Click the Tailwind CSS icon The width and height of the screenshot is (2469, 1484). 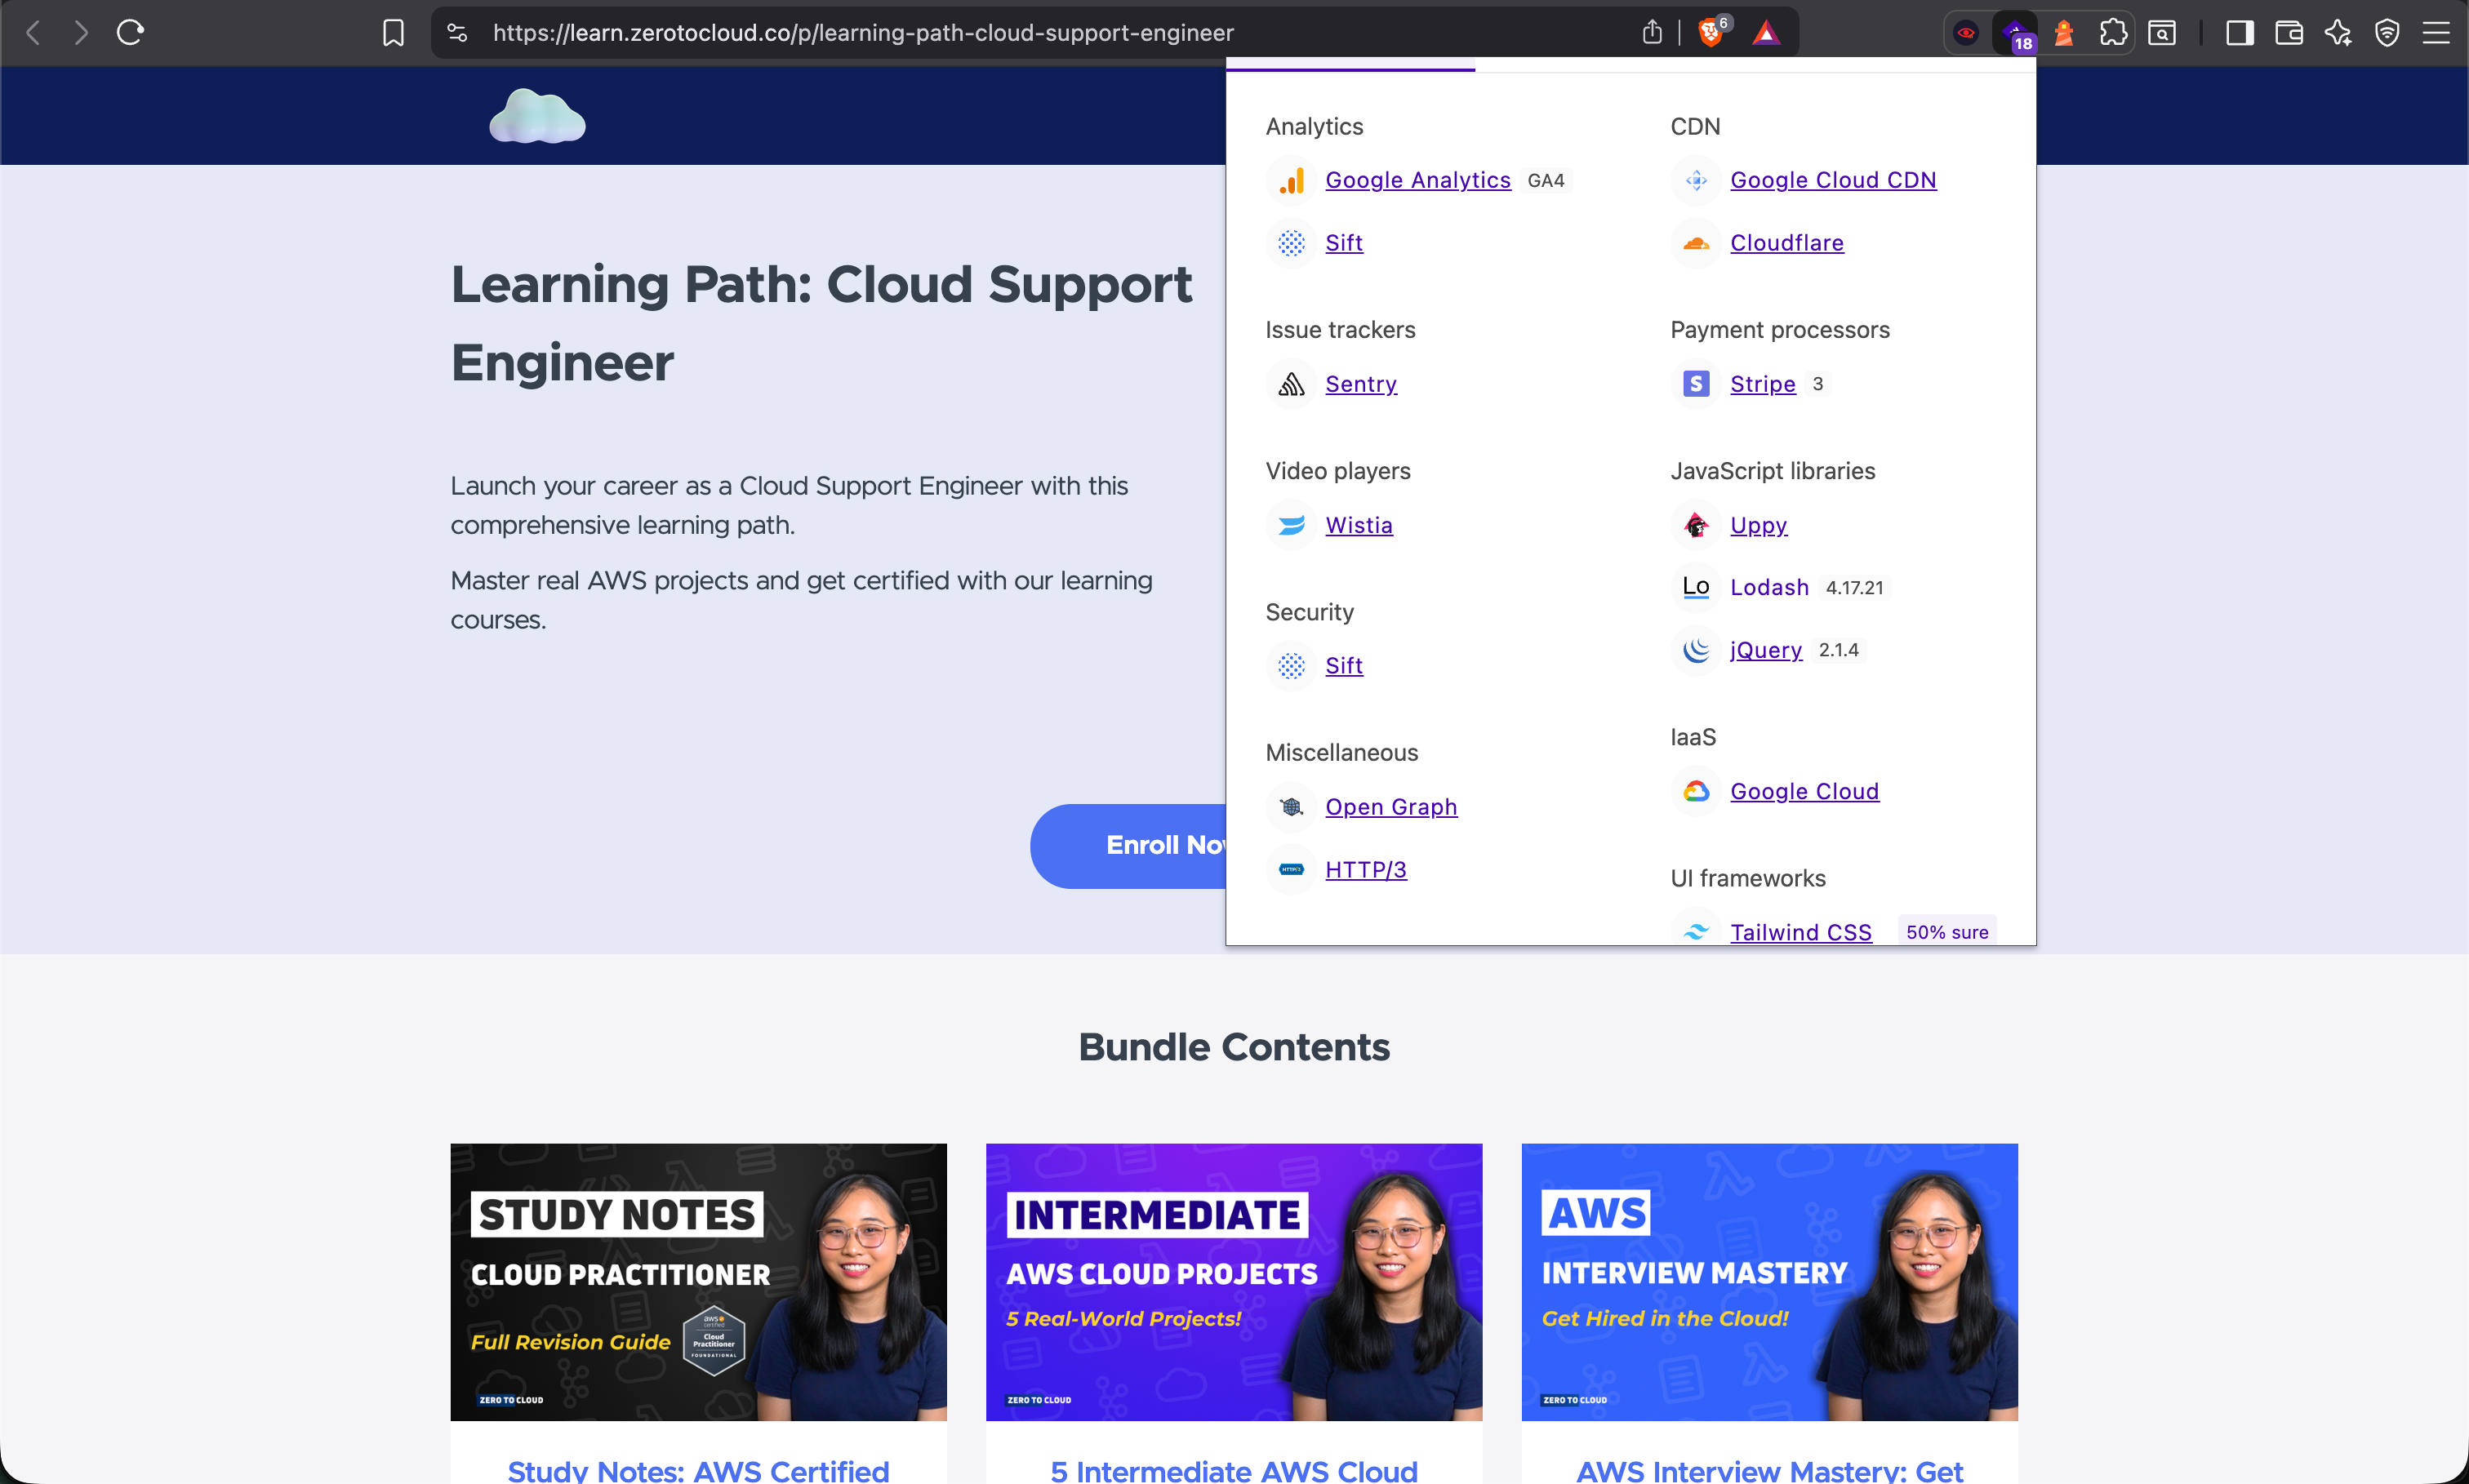click(x=1696, y=931)
